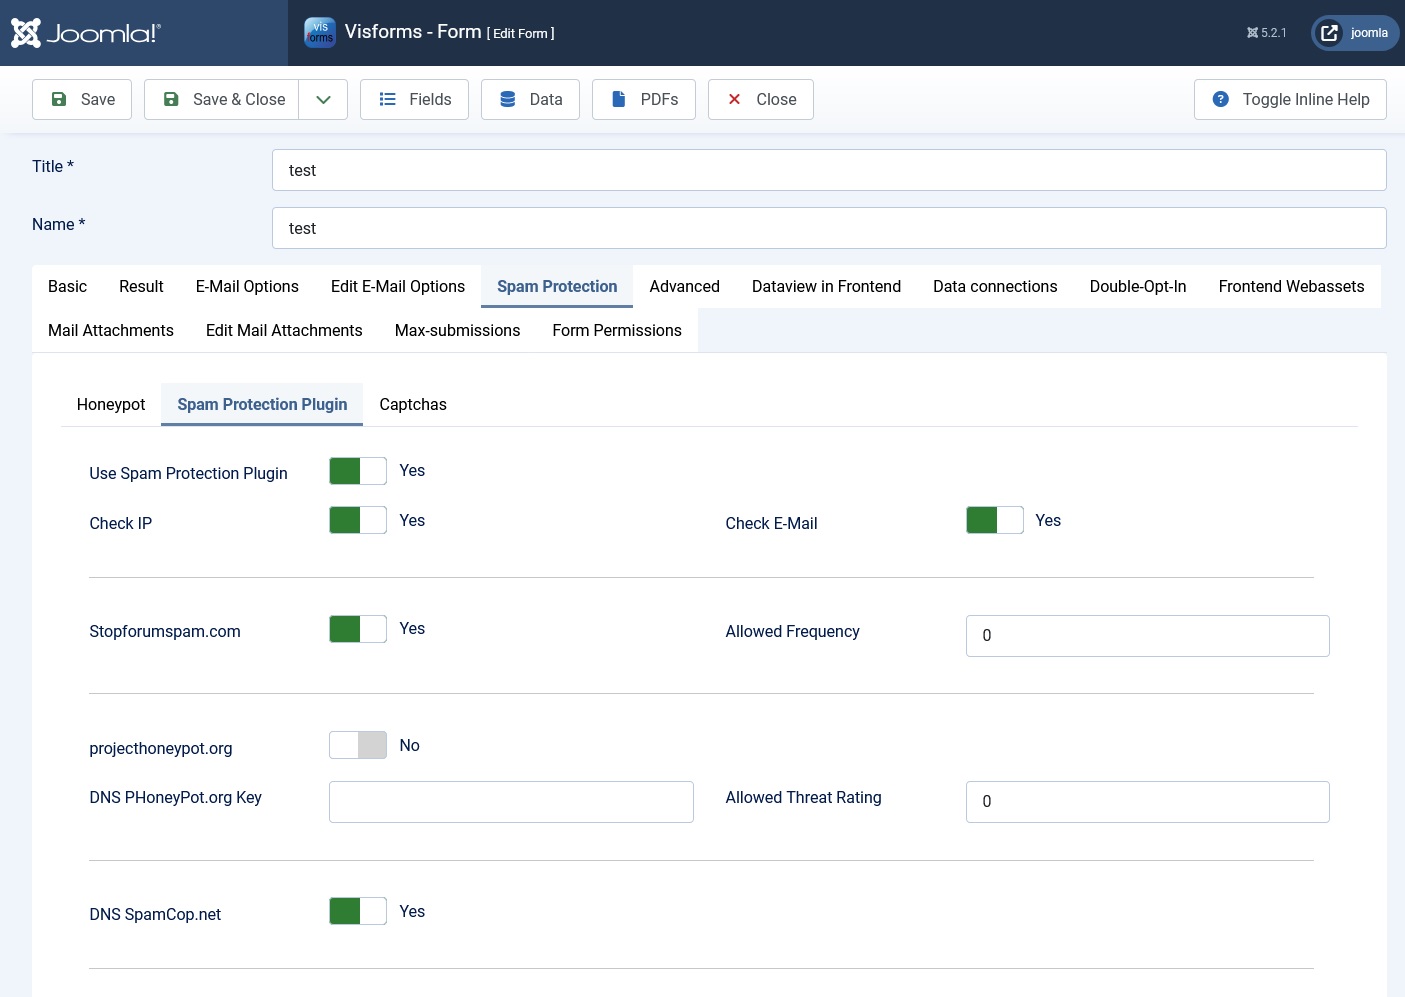Enable the projecthoneypot.org toggle
This screenshot has height=997, width=1405.
pyautogui.click(x=358, y=745)
